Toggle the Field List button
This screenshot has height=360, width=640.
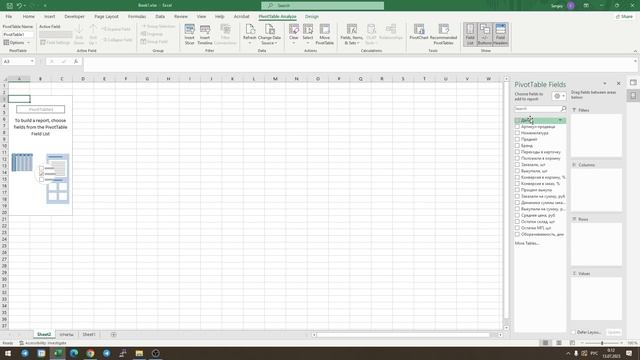tap(470, 34)
